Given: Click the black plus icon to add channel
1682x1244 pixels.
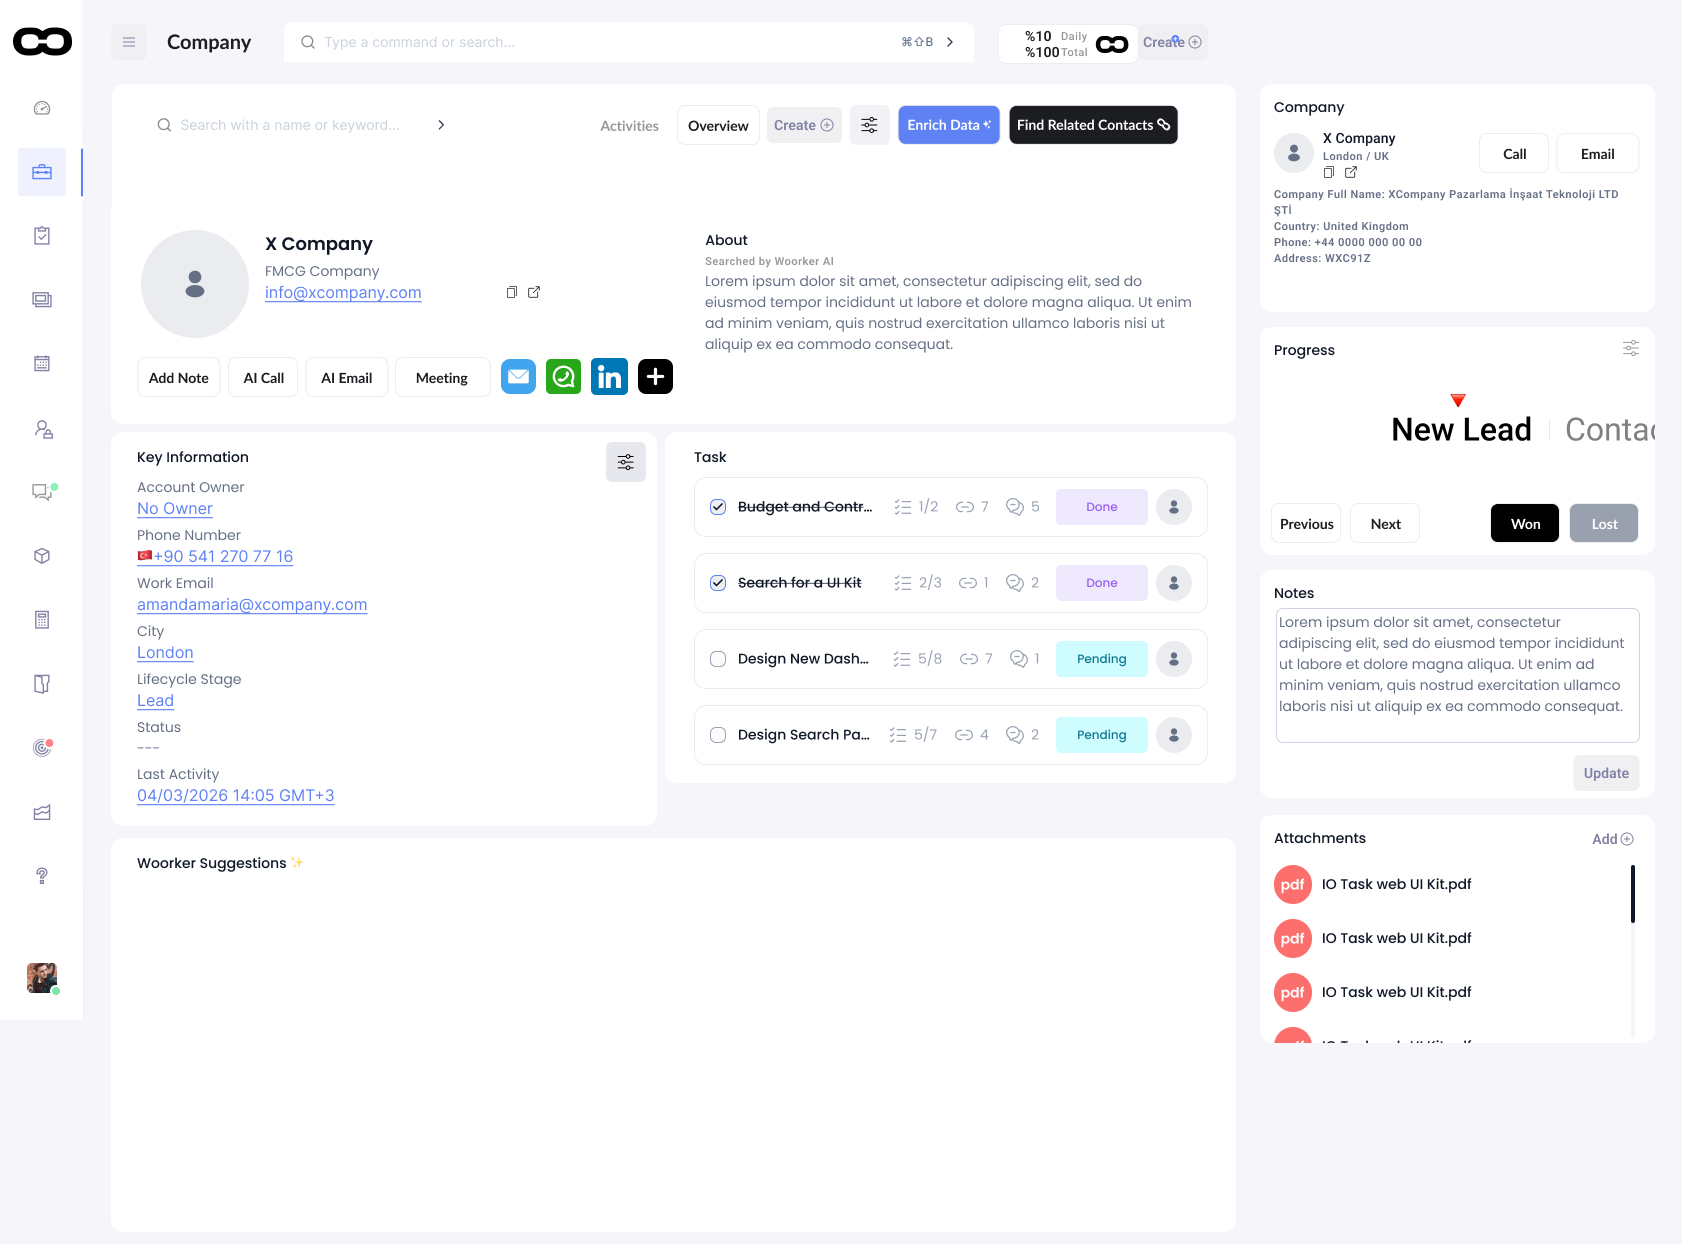Looking at the screenshot, I should [x=655, y=377].
